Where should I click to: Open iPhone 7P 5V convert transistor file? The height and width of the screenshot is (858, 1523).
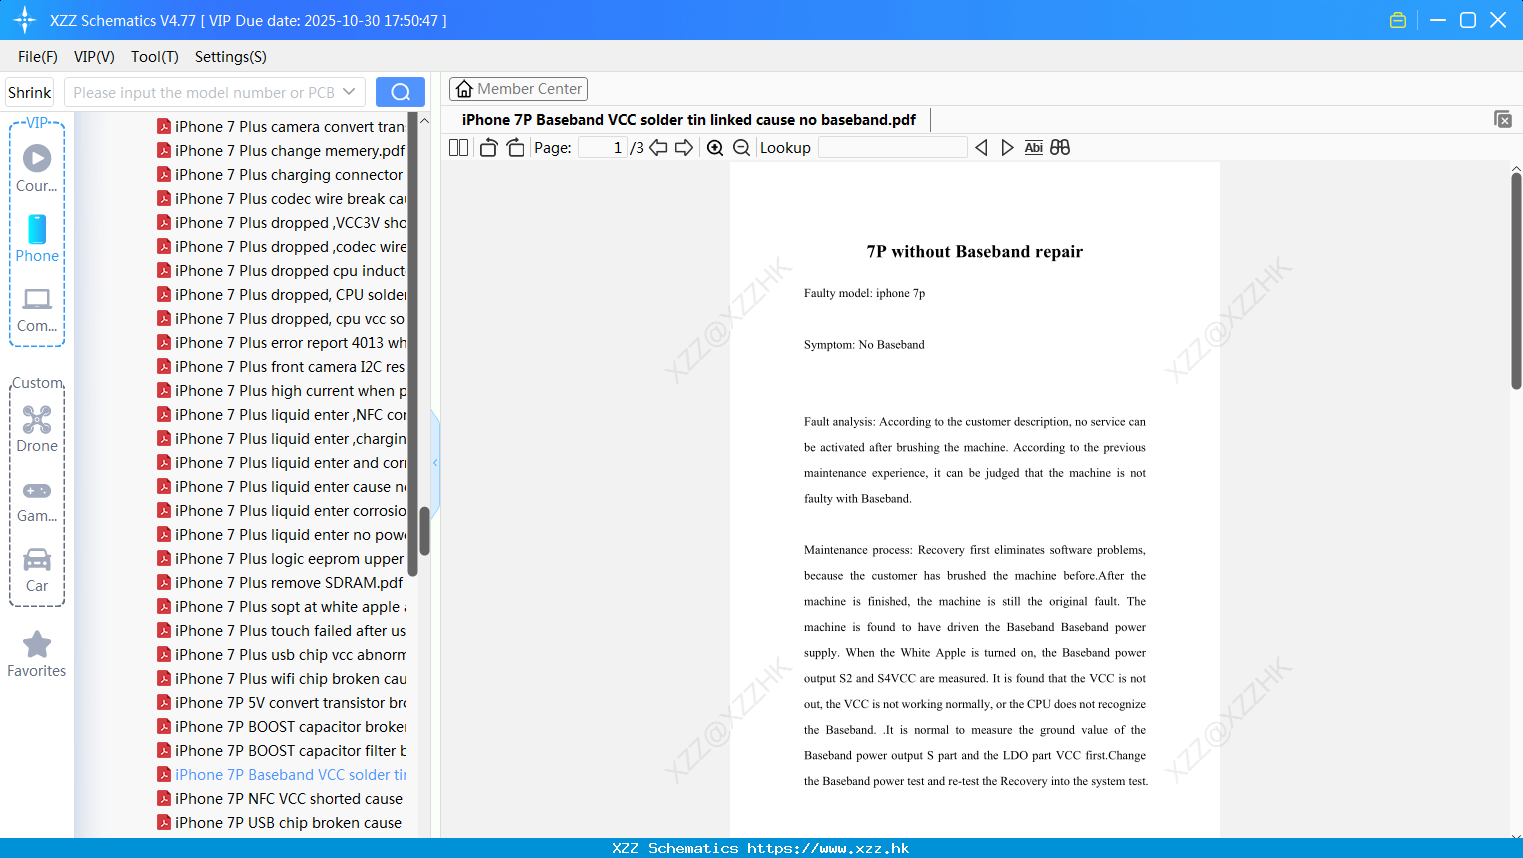tap(281, 703)
